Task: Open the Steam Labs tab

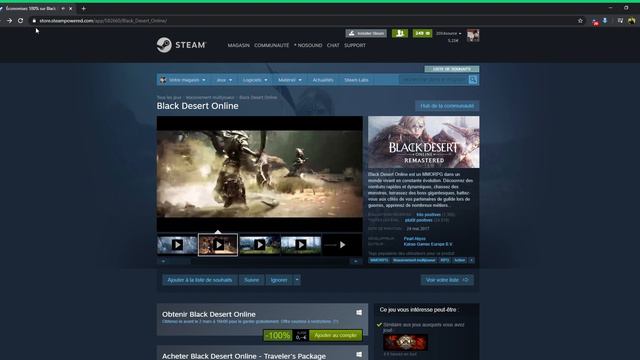Action: 356,80
